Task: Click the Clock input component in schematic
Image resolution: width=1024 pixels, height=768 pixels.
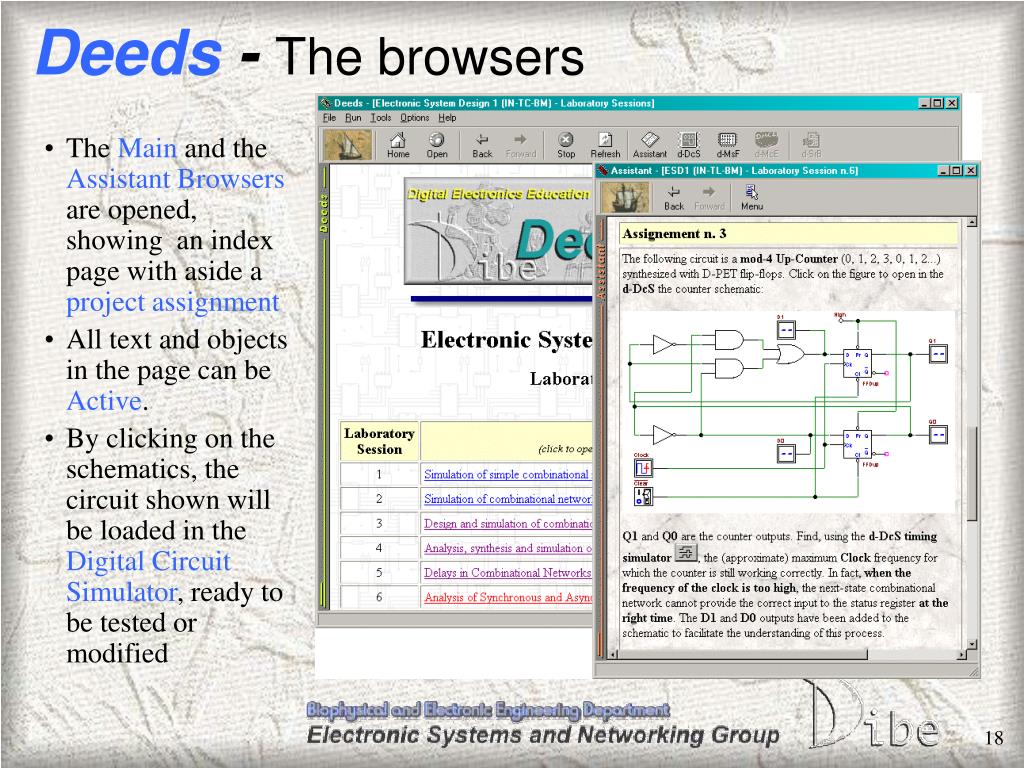Action: pos(643,468)
